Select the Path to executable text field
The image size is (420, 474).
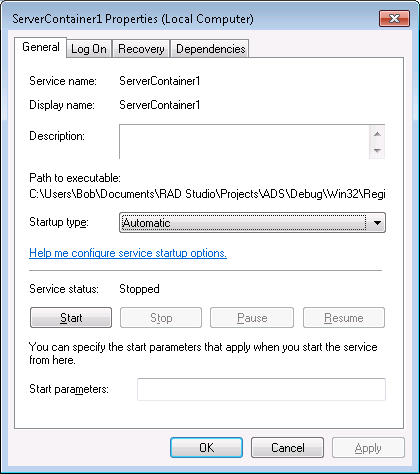[x=207, y=194]
